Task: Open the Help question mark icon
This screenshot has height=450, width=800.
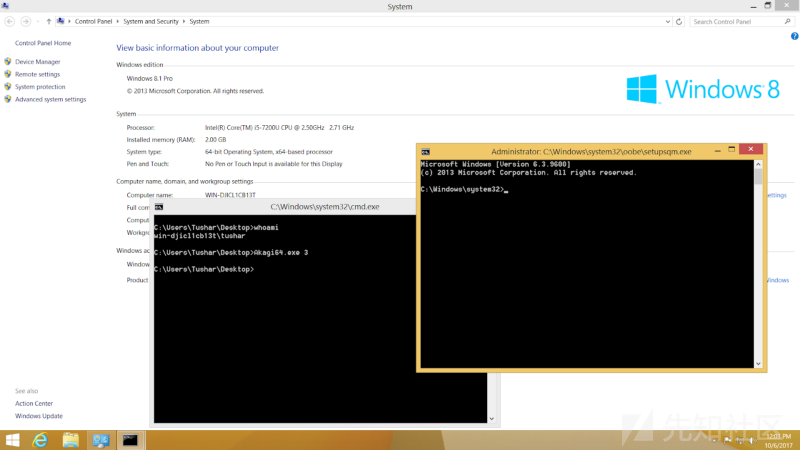Action: tap(794, 36)
